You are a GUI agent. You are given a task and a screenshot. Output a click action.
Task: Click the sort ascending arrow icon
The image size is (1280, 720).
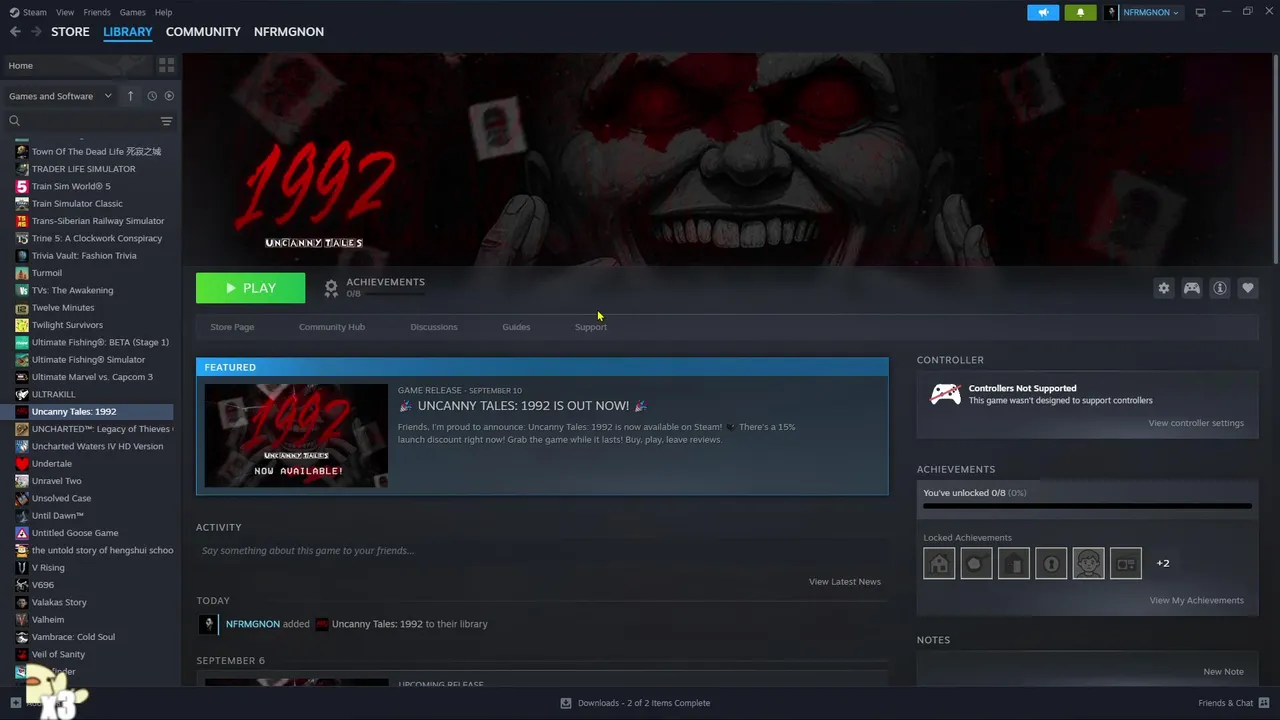tap(130, 96)
